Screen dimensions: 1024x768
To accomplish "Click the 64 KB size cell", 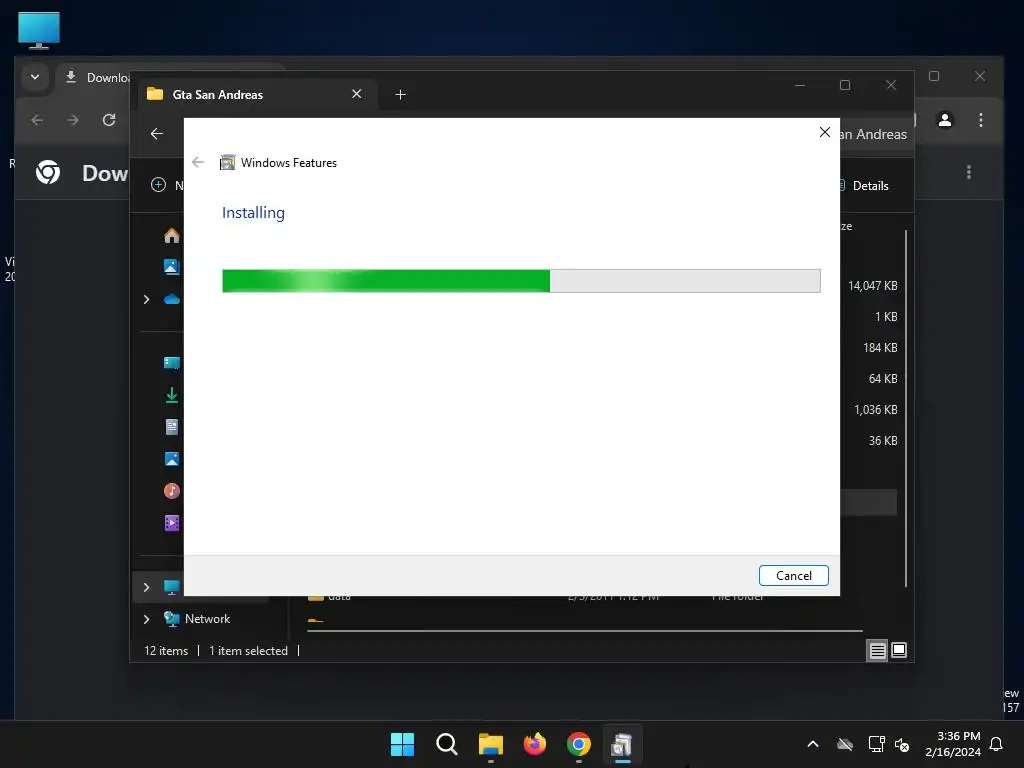I will [x=883, y=379].
